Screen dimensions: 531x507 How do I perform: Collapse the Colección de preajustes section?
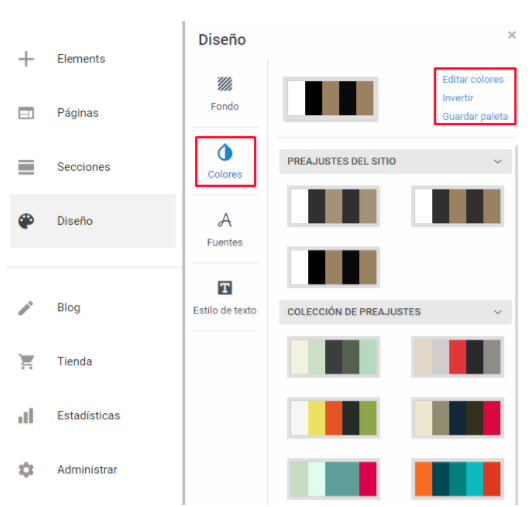(x=497, y=312)
